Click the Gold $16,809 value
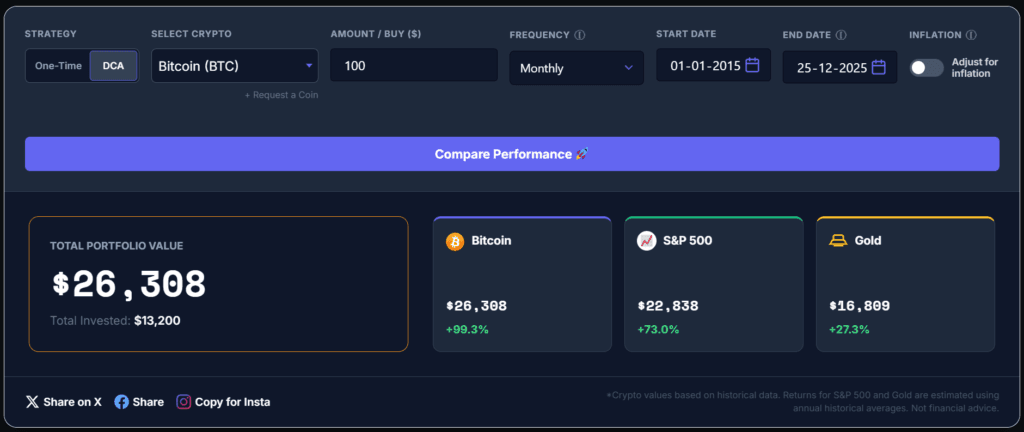Image resolution: width=1024 pixels, height=432 pixels. (860, 306)
